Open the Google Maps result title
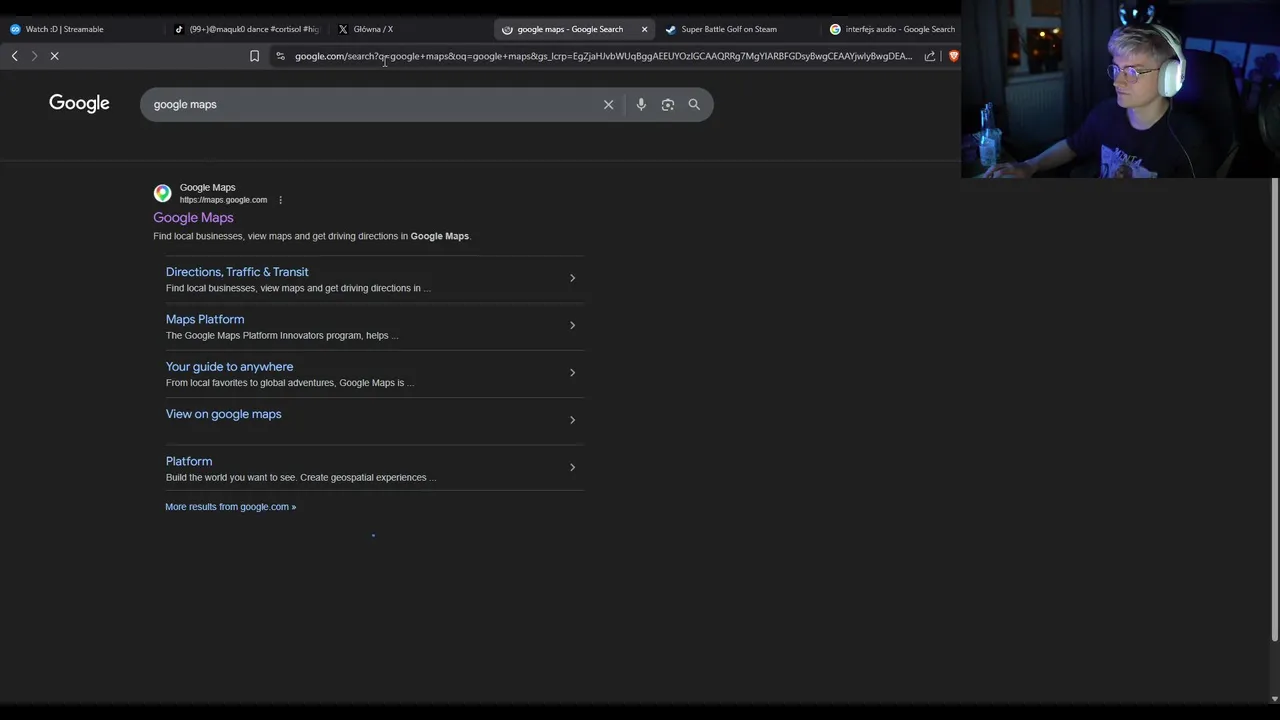The height and width of the screenshot is (720, 1280). tap(193, 218)
